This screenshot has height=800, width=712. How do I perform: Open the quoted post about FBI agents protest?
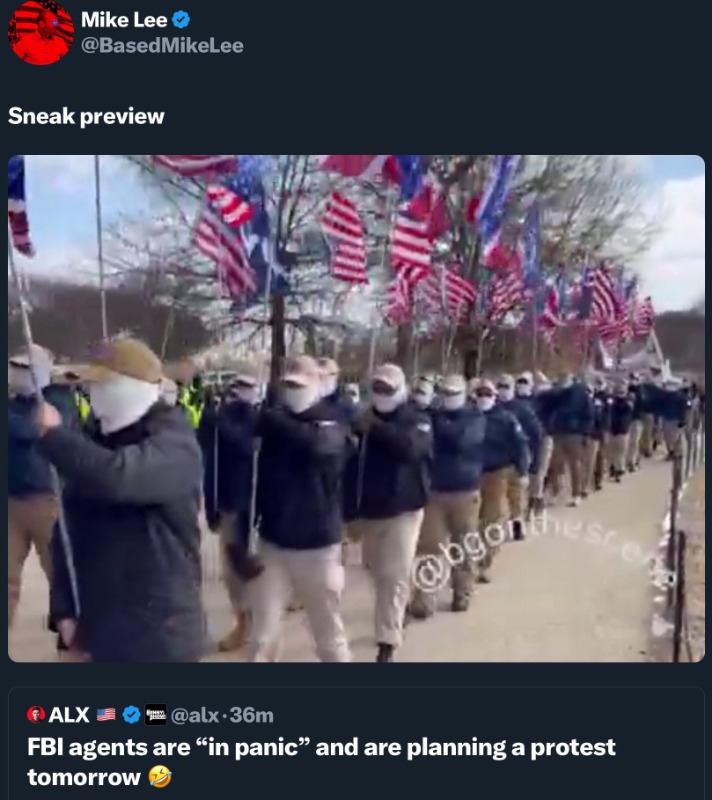click(356, 744)
